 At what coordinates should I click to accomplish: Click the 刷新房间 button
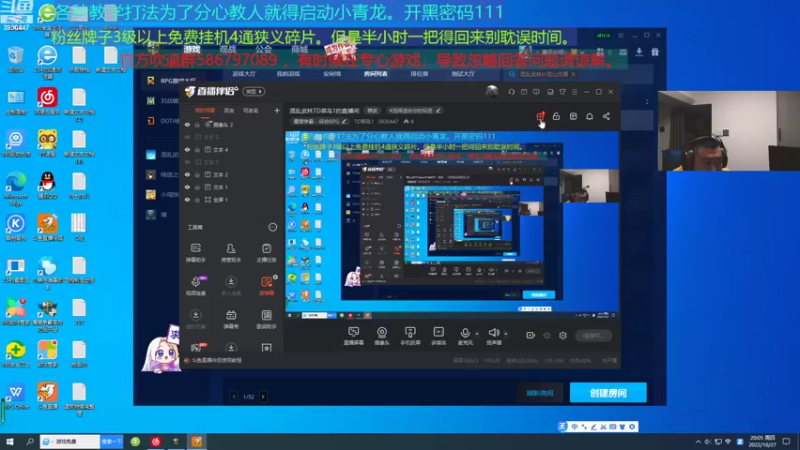pyautogui.click(x=540, y=393)
